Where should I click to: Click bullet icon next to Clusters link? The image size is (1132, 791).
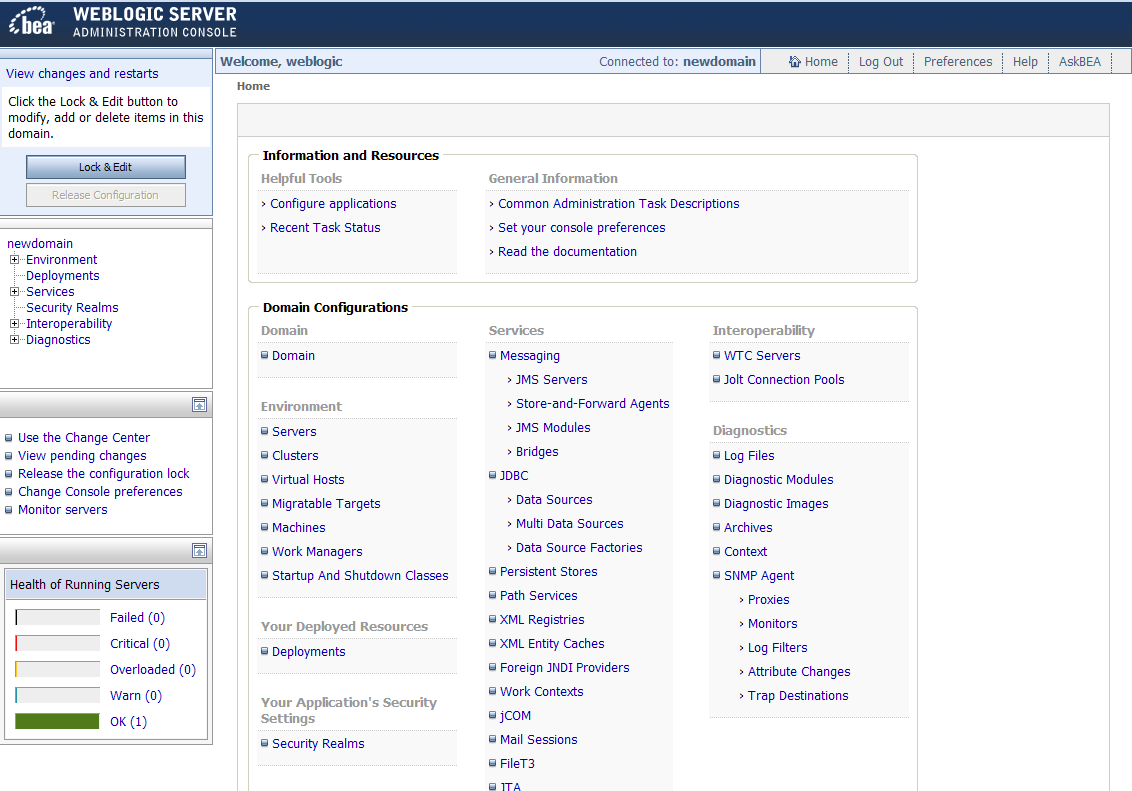coord(264,455)
